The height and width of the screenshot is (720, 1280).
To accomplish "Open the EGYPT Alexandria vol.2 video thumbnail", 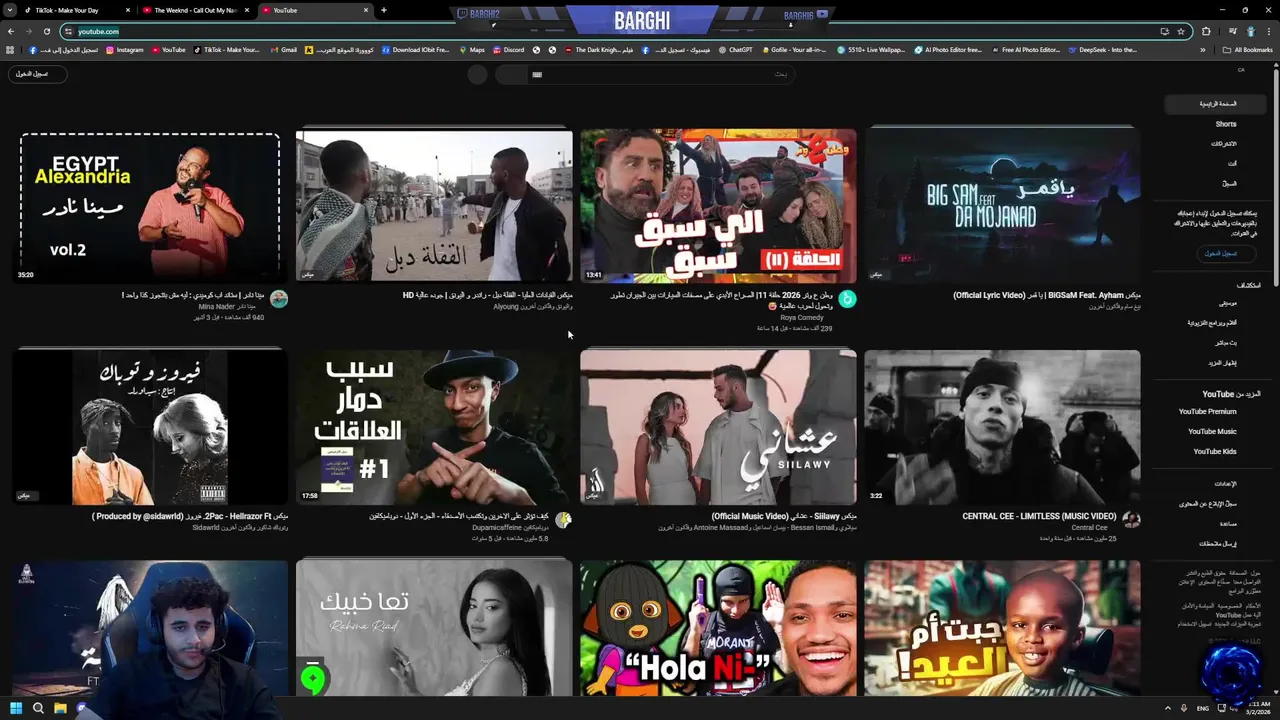I will click(150, 207).
